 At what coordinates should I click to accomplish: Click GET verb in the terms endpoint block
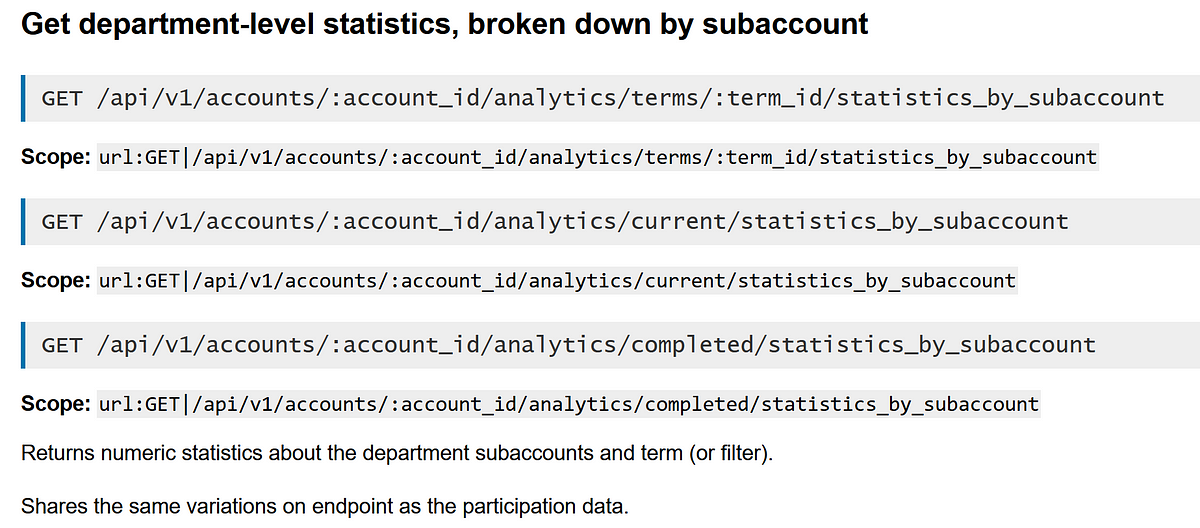pos(62,98)
